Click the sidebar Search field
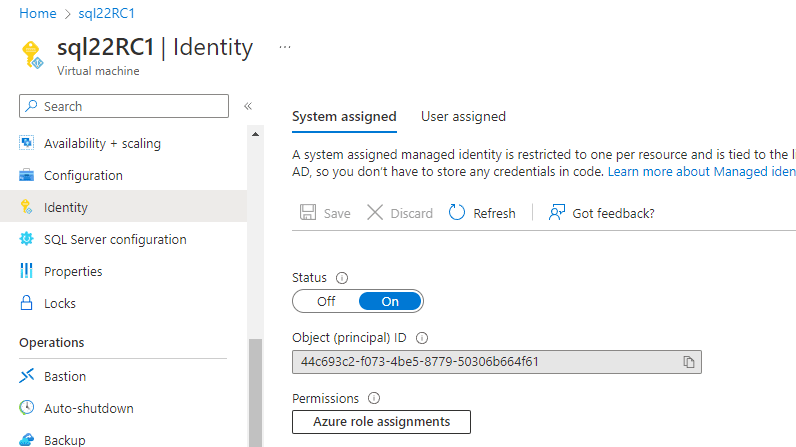The image size is (796, 447). pyautogui.click(x=124, y=106)
